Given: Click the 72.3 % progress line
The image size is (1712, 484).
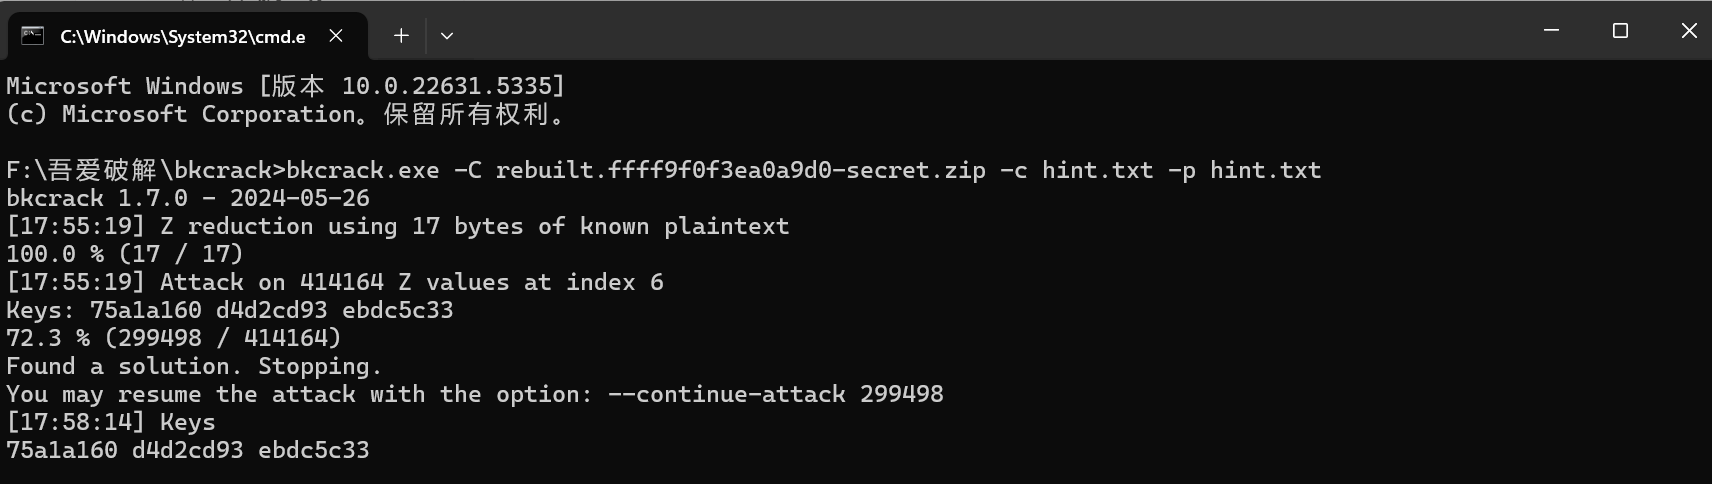Looking at the screenshot, I should [x=174, y=338].
